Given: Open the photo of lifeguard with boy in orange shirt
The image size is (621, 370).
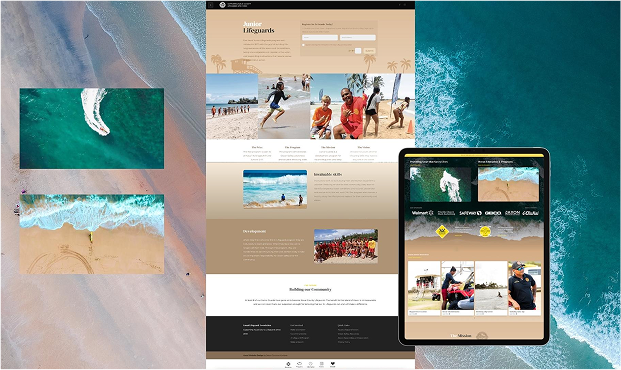Looking at the screenshot, I should coord(336,106).
